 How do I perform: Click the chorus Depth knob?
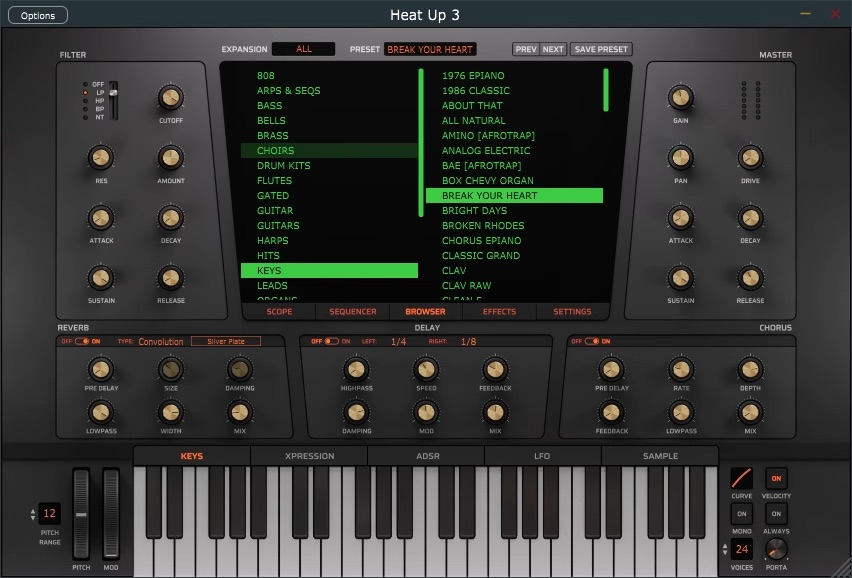[750, 369]
